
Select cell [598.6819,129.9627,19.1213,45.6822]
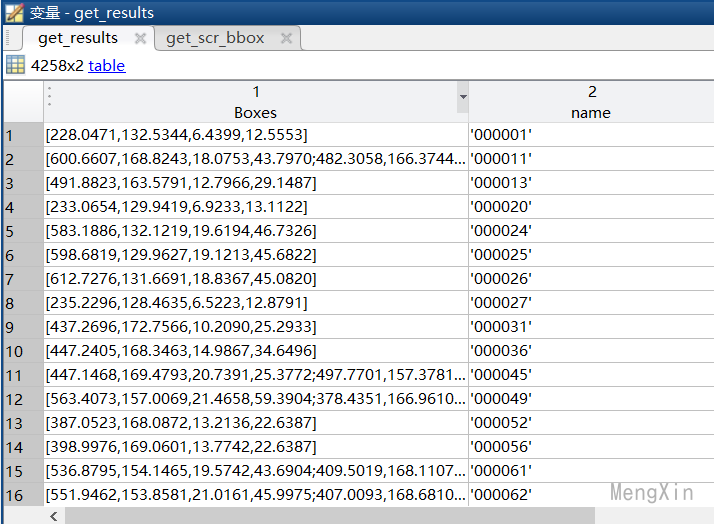[256, 255]
